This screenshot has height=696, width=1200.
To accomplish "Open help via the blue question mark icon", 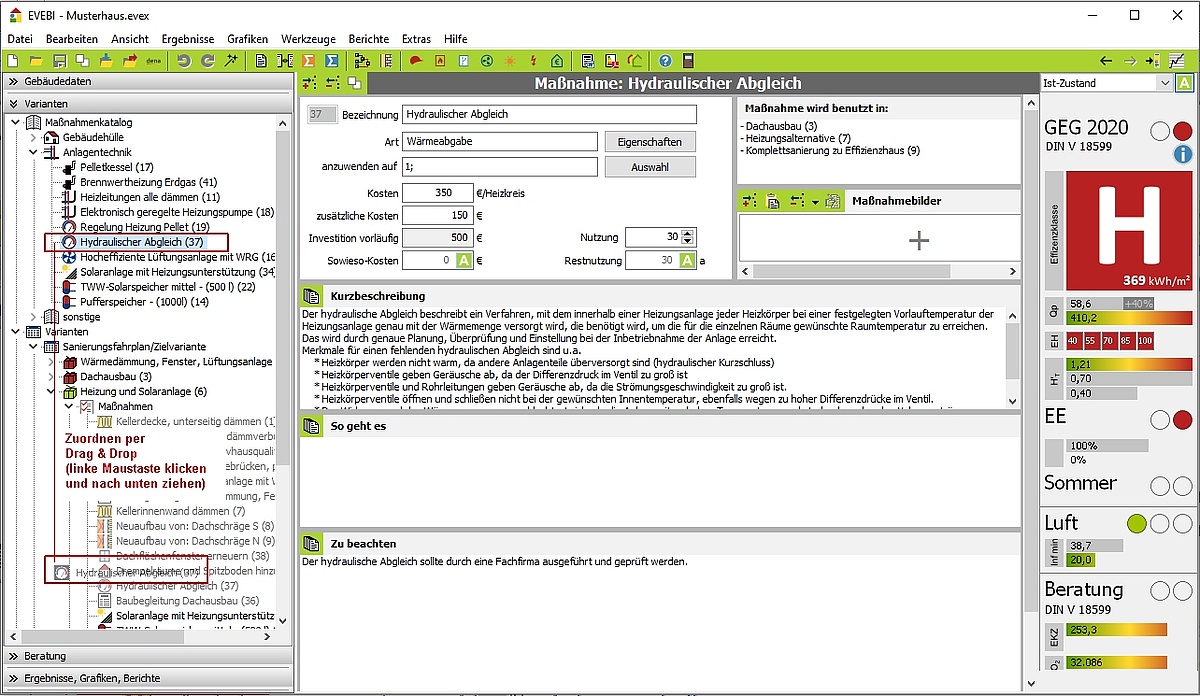I will (663, 61).
